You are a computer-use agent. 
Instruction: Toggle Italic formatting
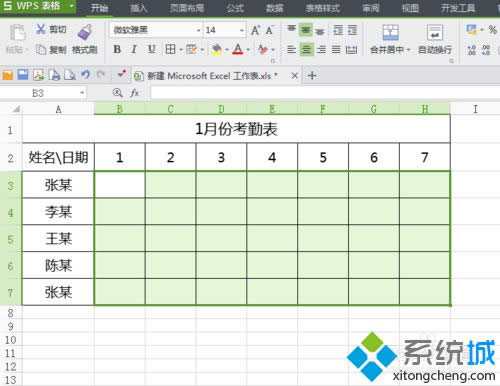[x=134, y=49]
